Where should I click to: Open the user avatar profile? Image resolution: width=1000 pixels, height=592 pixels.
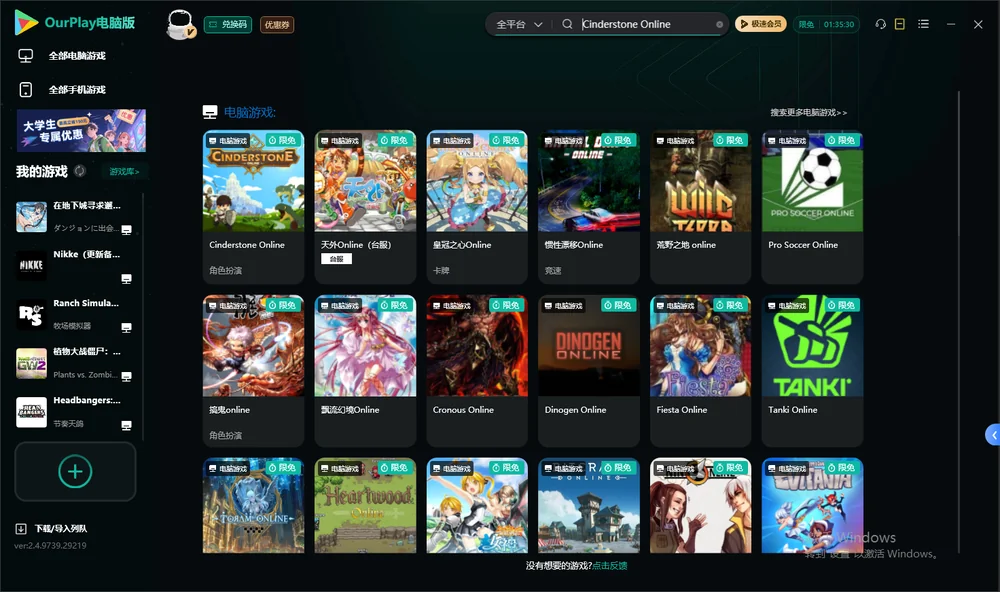[180, 24]
